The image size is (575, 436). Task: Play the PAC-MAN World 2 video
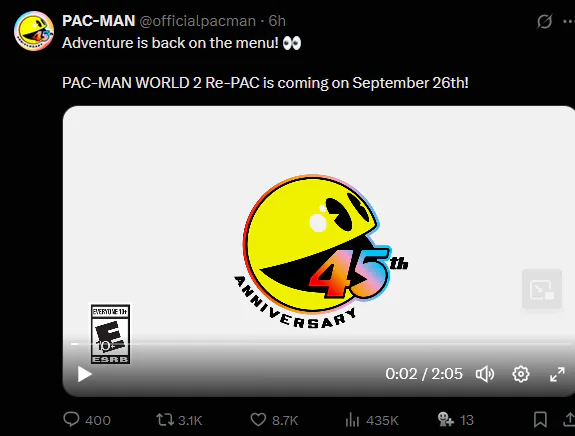[x=84, y=374]
